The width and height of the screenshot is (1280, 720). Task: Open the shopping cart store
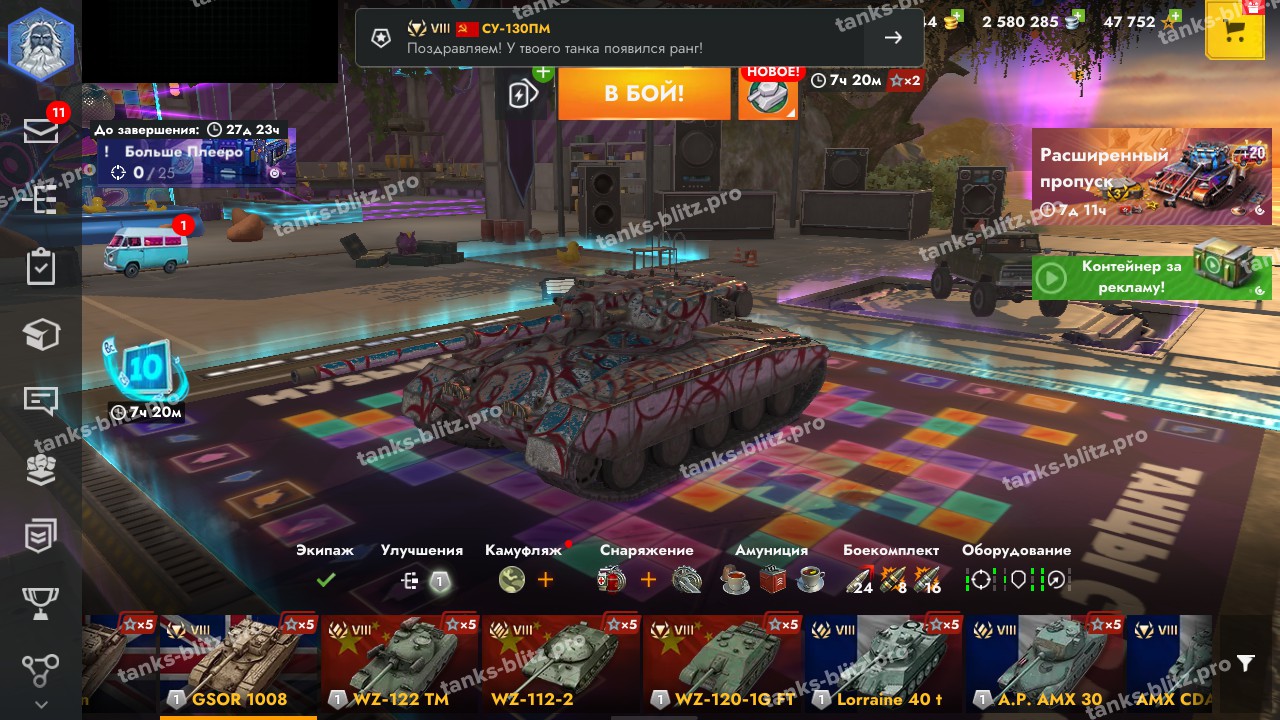[1235, 30]
